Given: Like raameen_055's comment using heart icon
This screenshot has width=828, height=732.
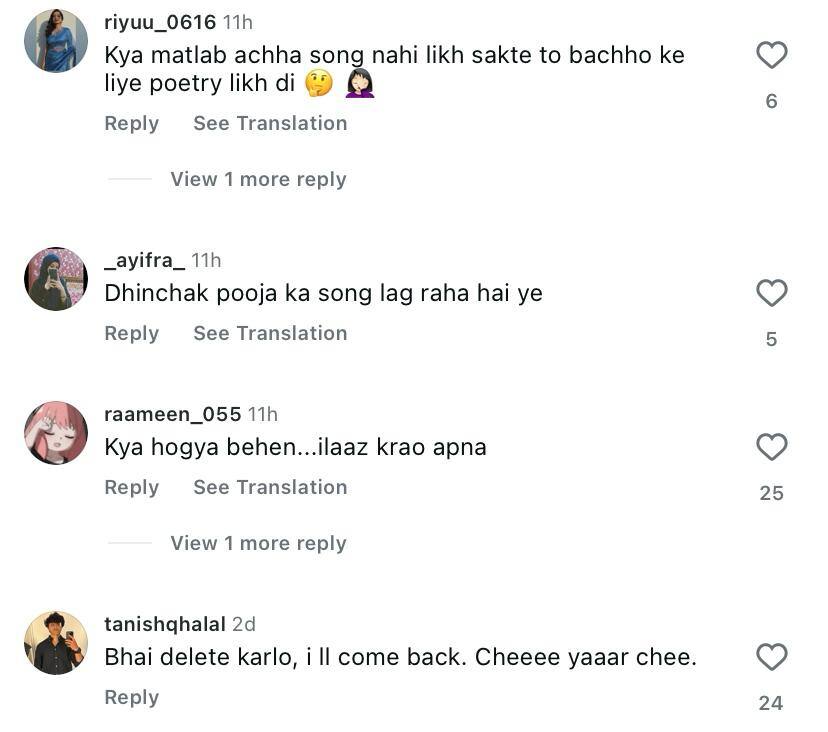Looking at the screenshot, I should [x=771, y=447].
